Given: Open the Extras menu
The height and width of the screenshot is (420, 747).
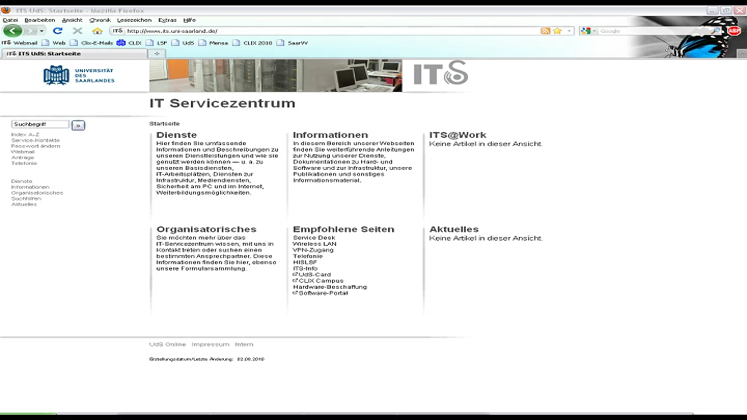Looking at the screenshot, I should pos(166,20).
